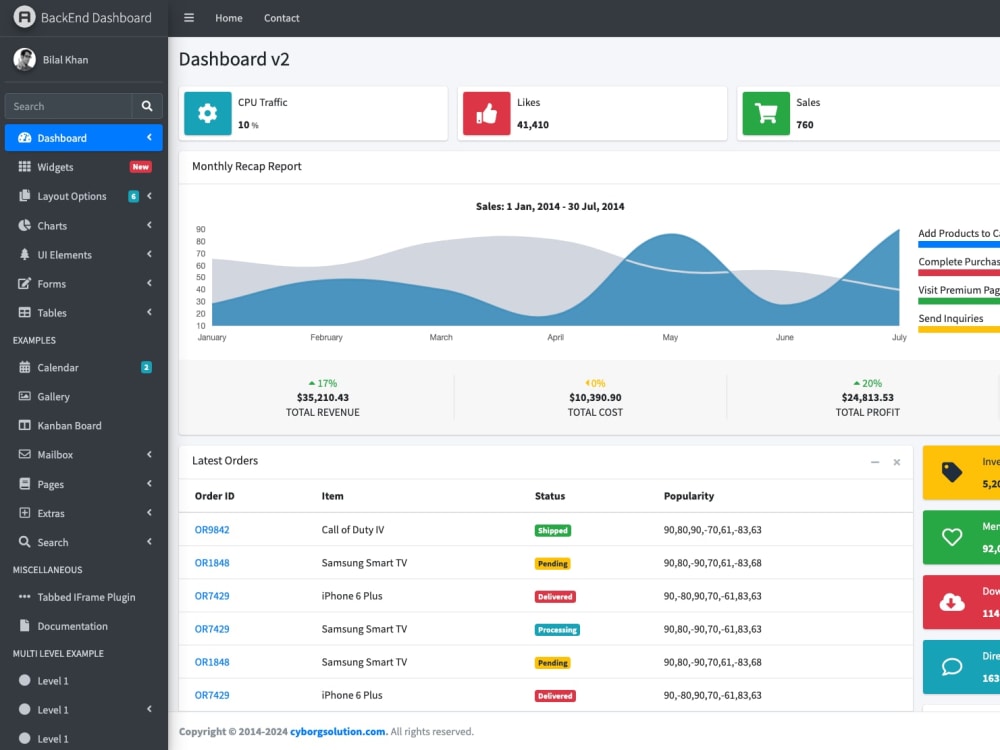Image resolution: width=1000 pixels, height=750 pixels.
Task: Expand the Tables submenu chevron
Action: pyautogui.click(x=149, y=312)
